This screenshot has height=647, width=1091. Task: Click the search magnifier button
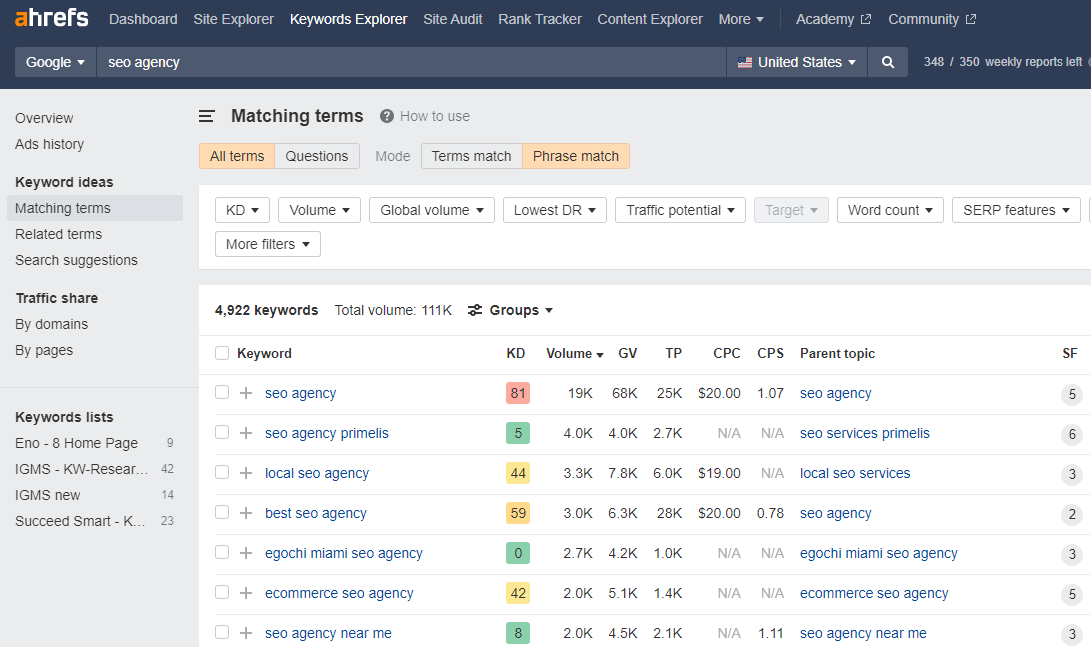[x=887, y=62]
